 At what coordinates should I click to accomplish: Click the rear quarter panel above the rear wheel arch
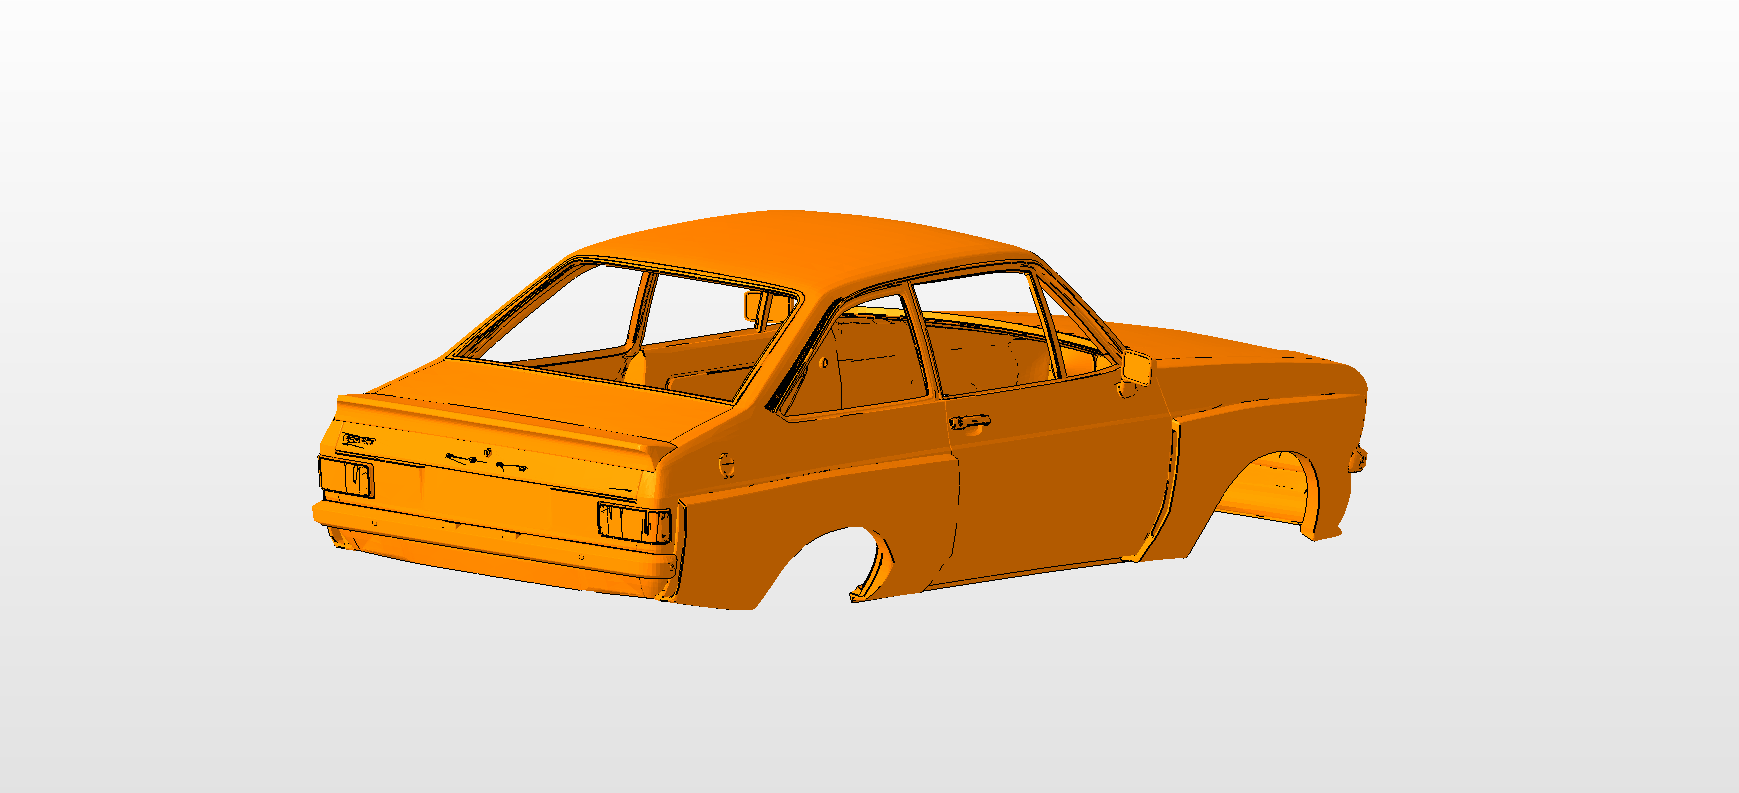(820, 500)
